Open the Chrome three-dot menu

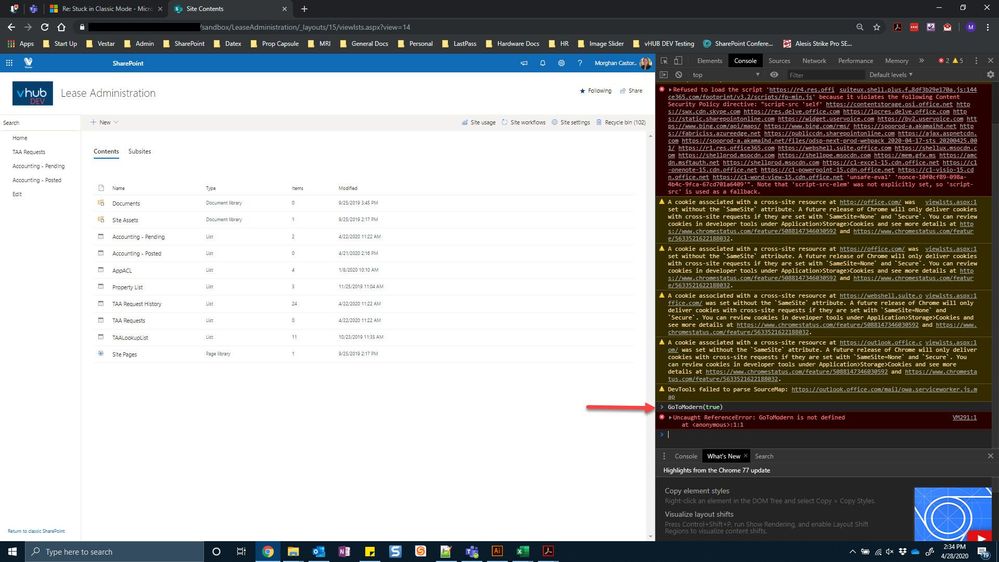988,27
